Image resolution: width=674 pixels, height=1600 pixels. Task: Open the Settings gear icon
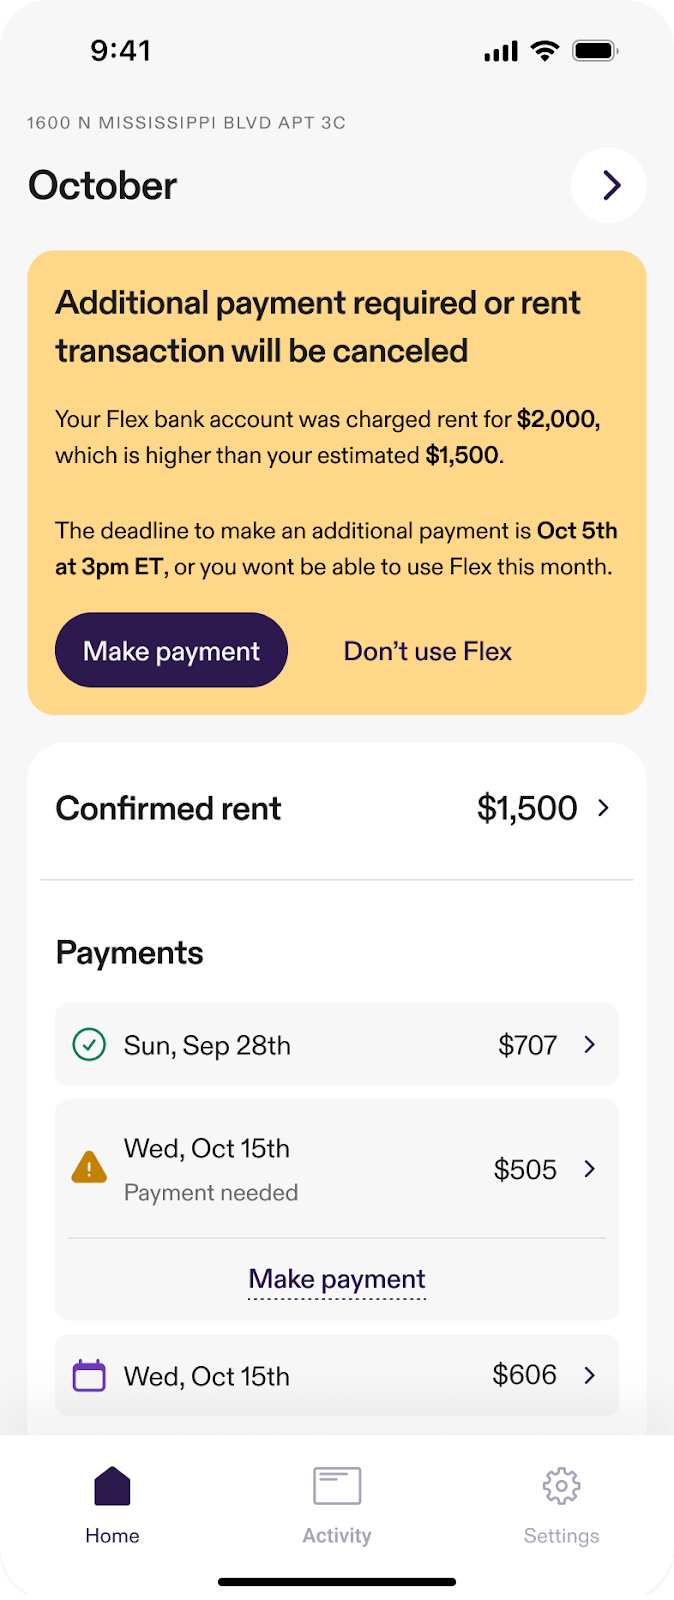(x=561, y=1486)
